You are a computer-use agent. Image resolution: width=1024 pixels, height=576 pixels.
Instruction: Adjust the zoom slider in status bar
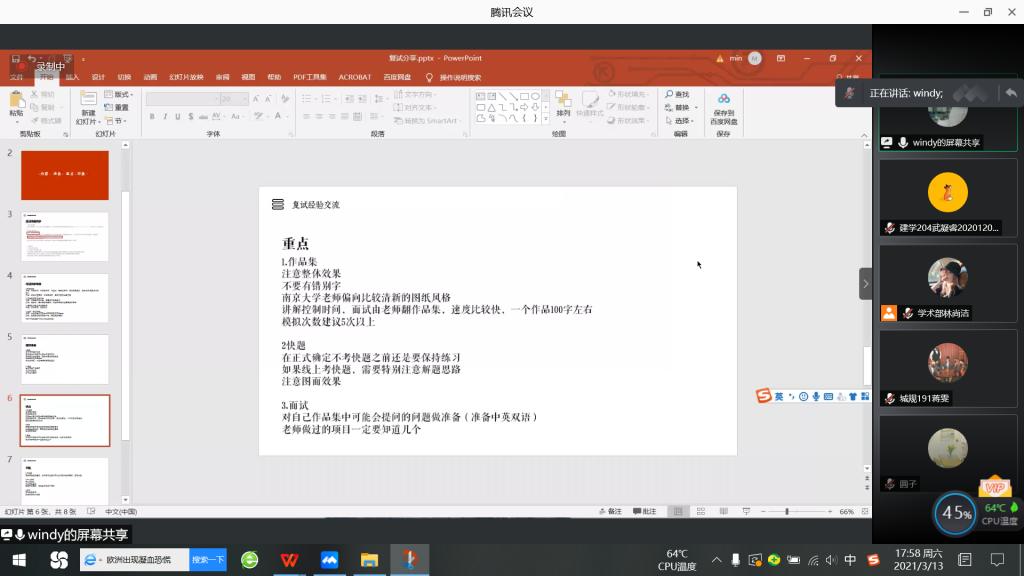click(787, 511)
